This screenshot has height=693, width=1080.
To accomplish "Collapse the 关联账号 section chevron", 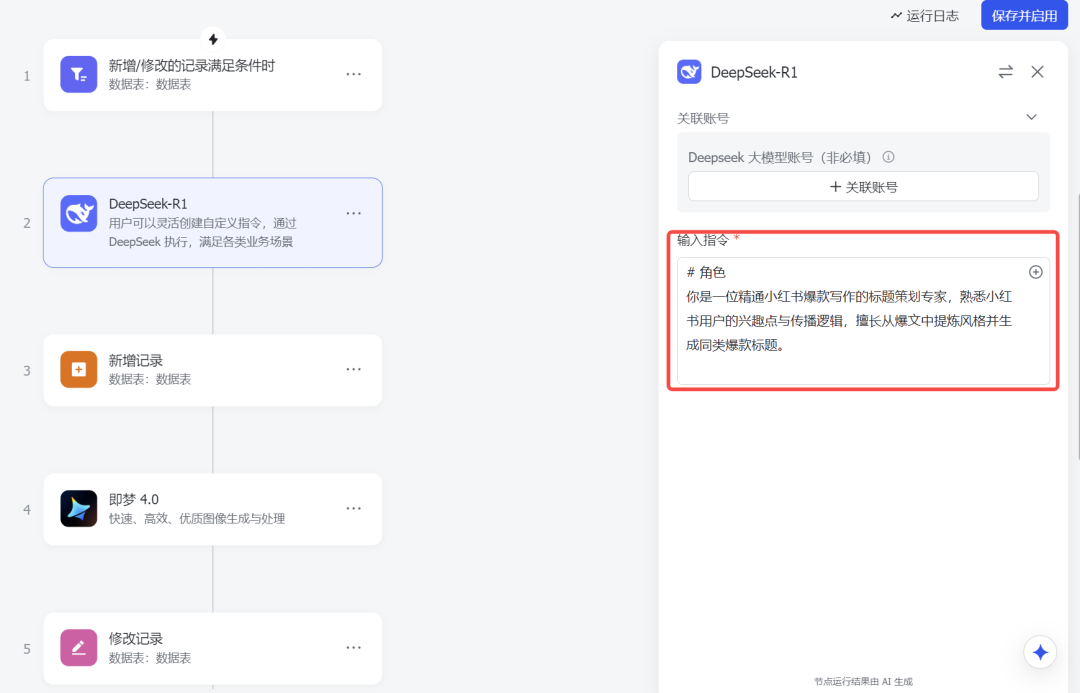I will [1031, 116].
